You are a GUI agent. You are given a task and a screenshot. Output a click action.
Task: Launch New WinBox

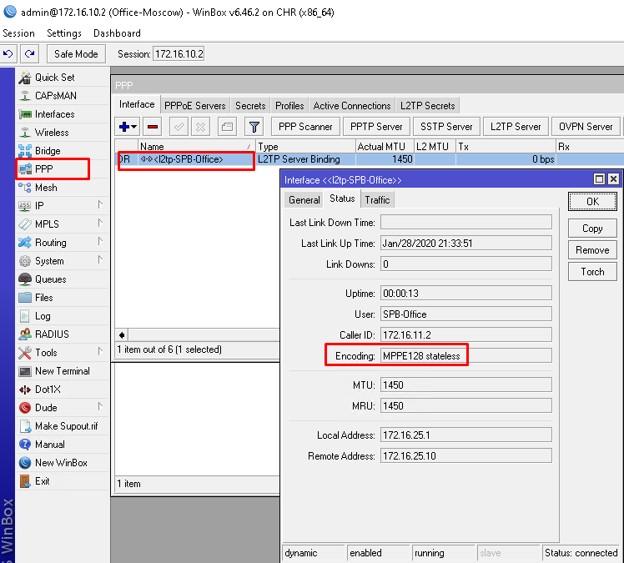pyautogui.click(x=61, y=463)
